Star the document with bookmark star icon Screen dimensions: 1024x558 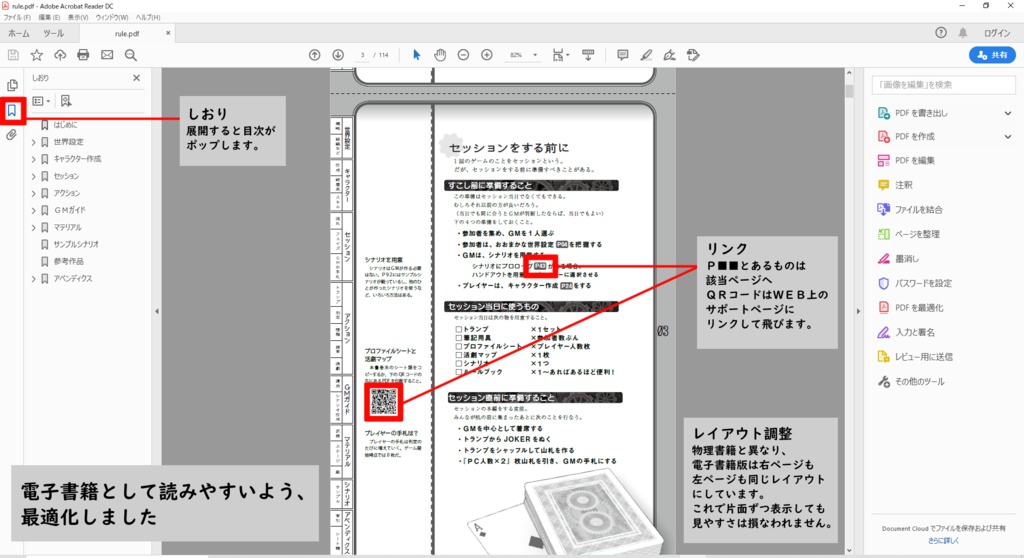(37, 56)
